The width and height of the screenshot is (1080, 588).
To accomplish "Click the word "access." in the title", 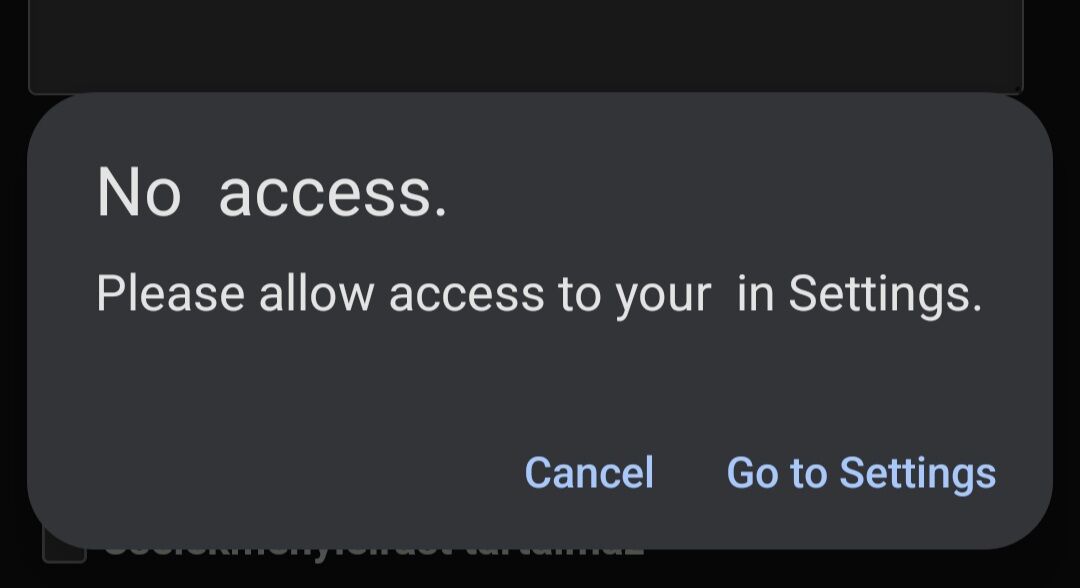I will tap(332, 192).
